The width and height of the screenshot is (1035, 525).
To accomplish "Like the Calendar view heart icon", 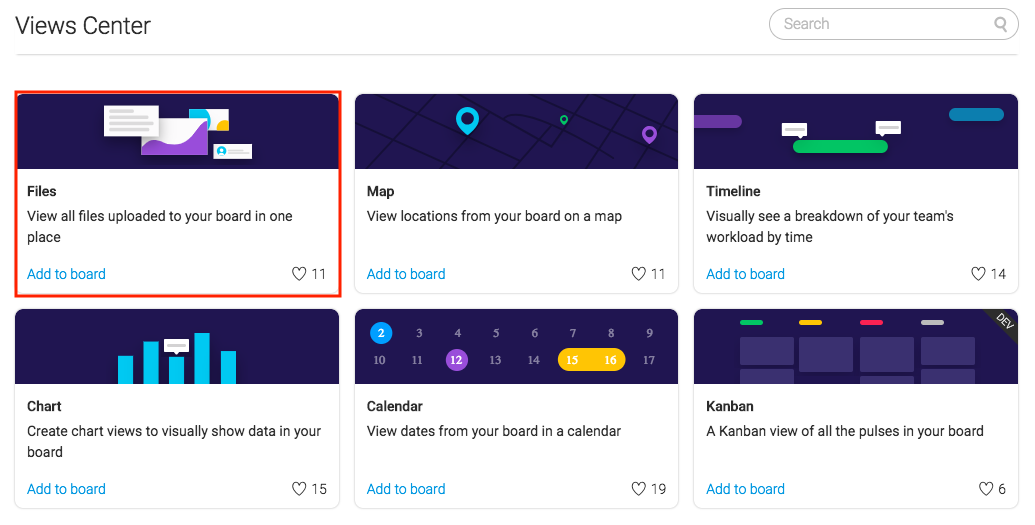I will point(638,489).
